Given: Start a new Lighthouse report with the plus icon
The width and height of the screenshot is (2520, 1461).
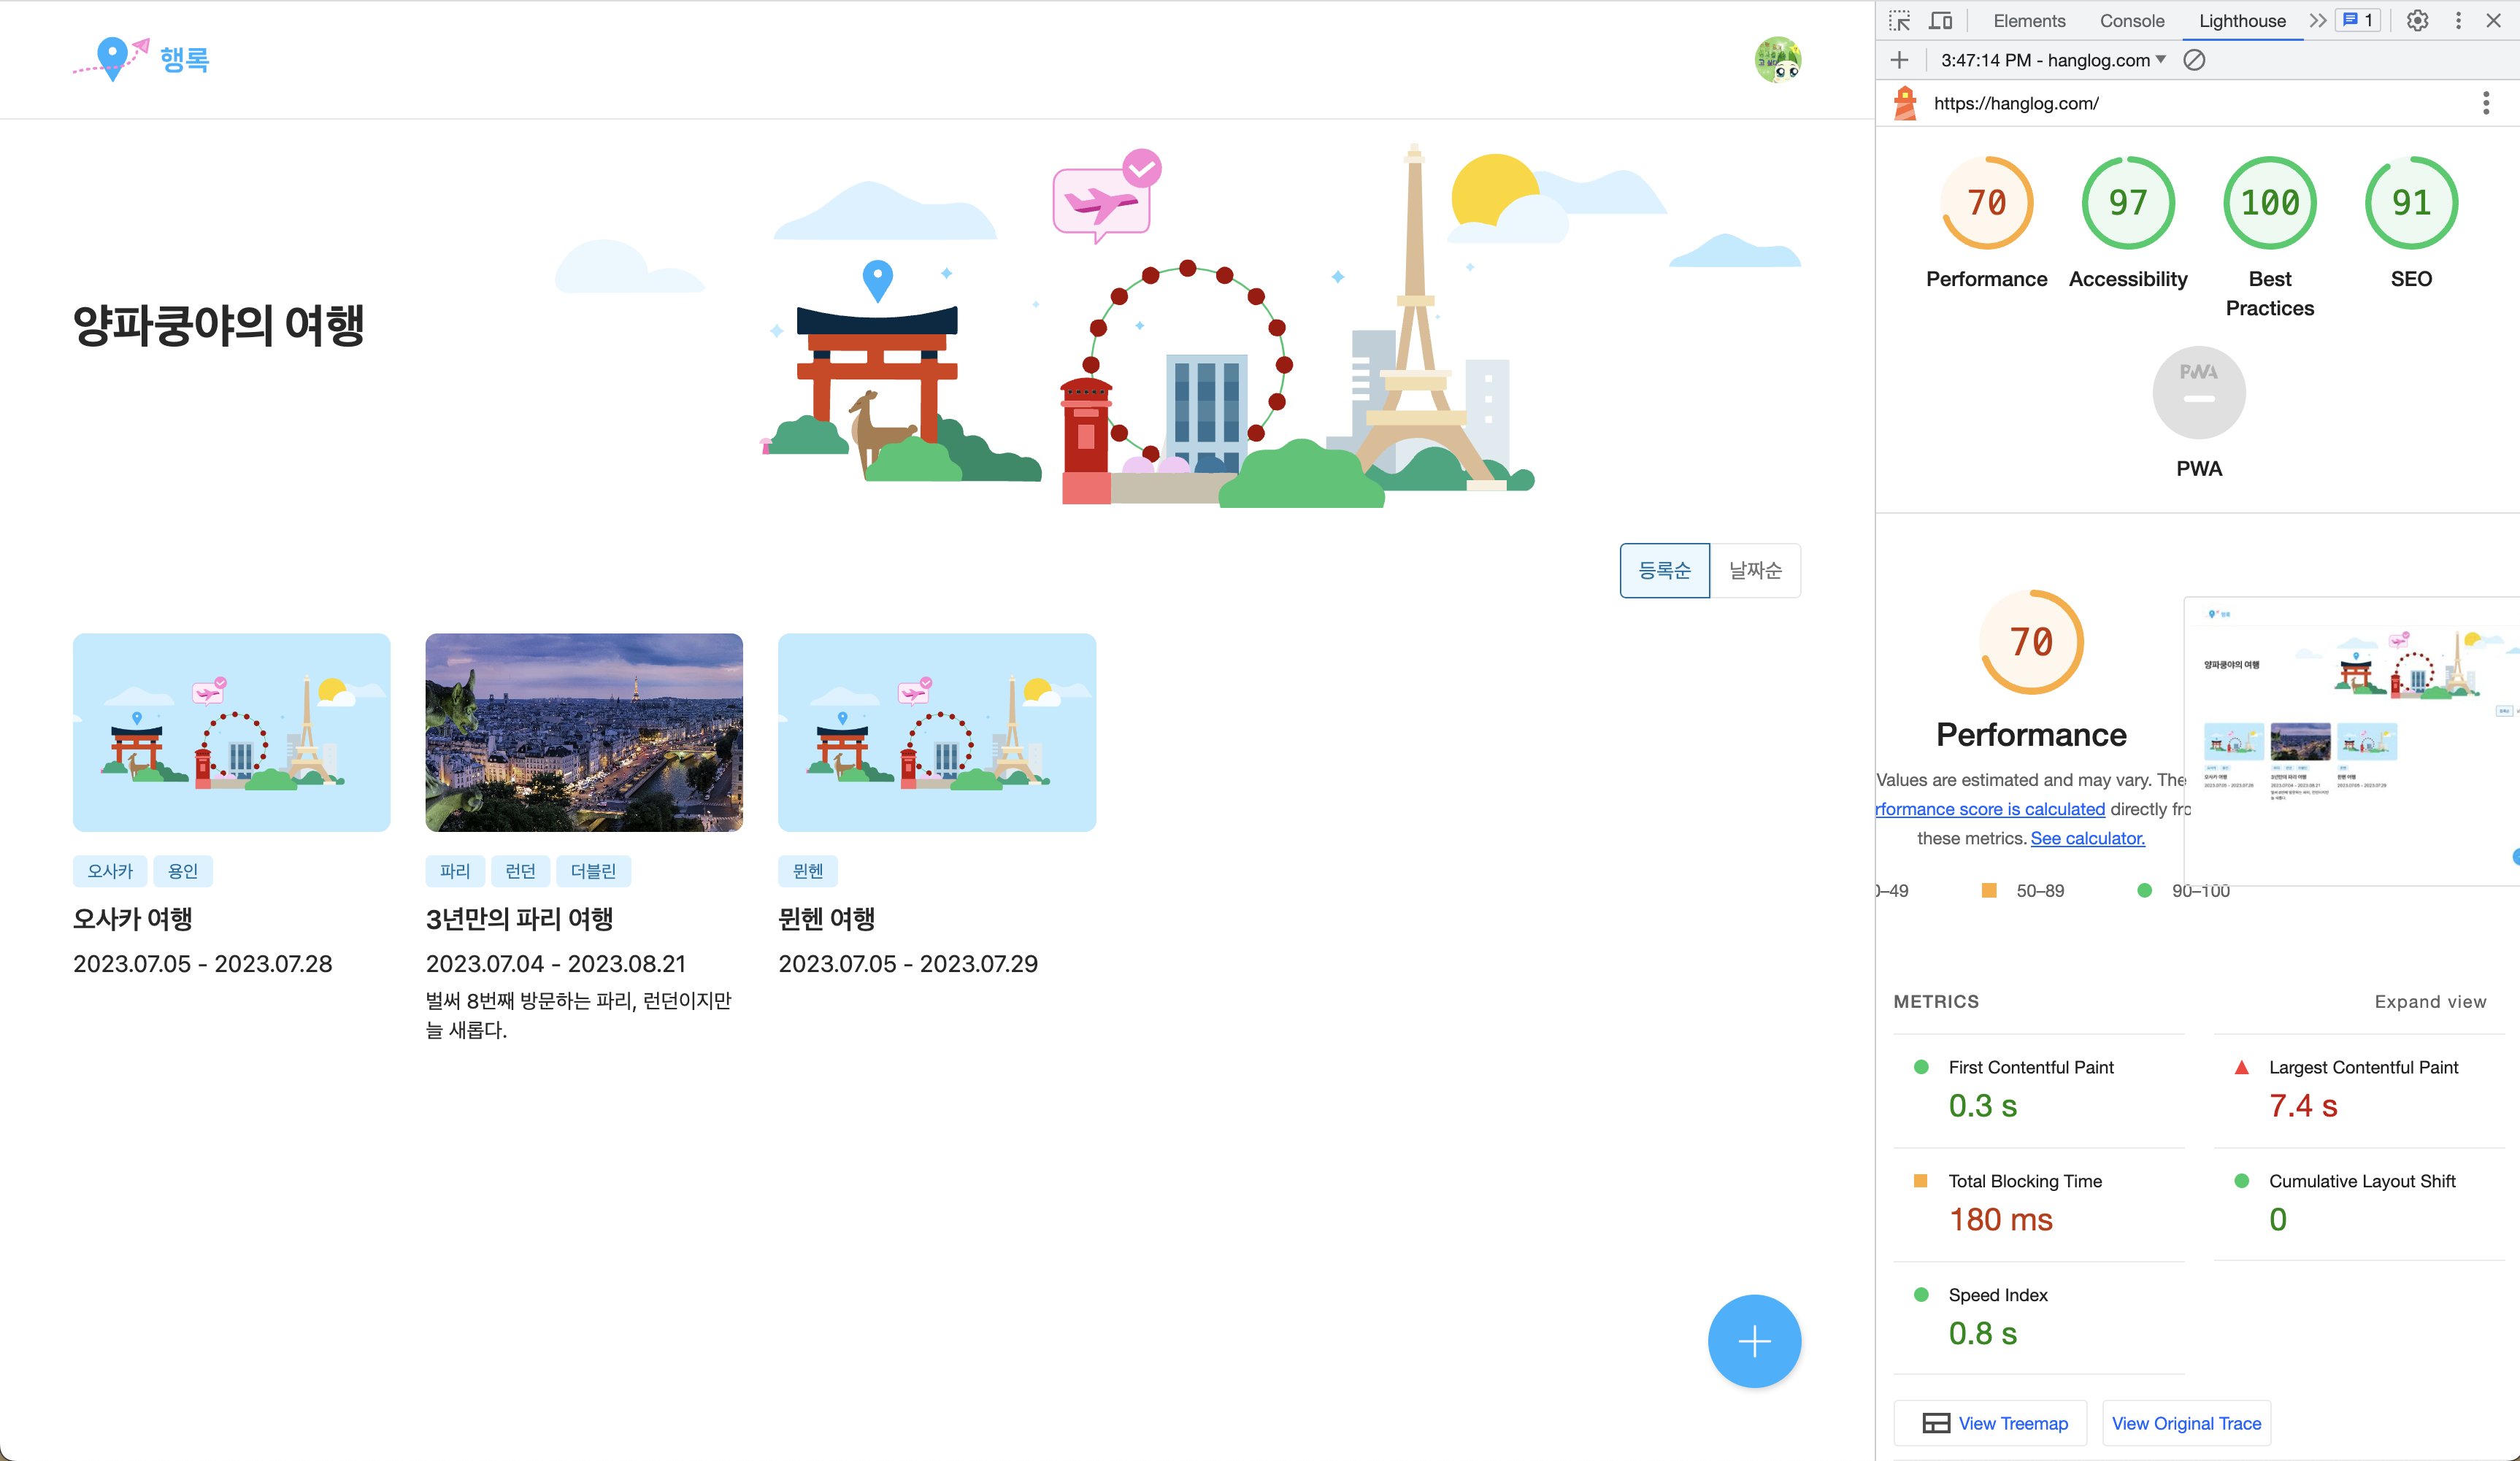Looking at the screenshot, I should coord(1899,60).
